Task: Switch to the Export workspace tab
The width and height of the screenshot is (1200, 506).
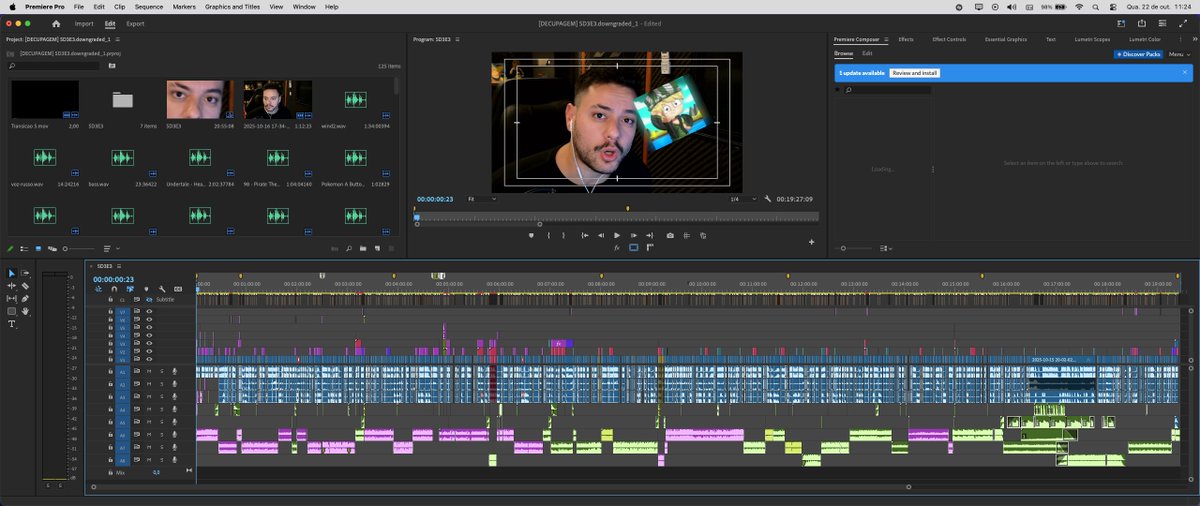Action: pyautogui.click(x=135, y=23)
